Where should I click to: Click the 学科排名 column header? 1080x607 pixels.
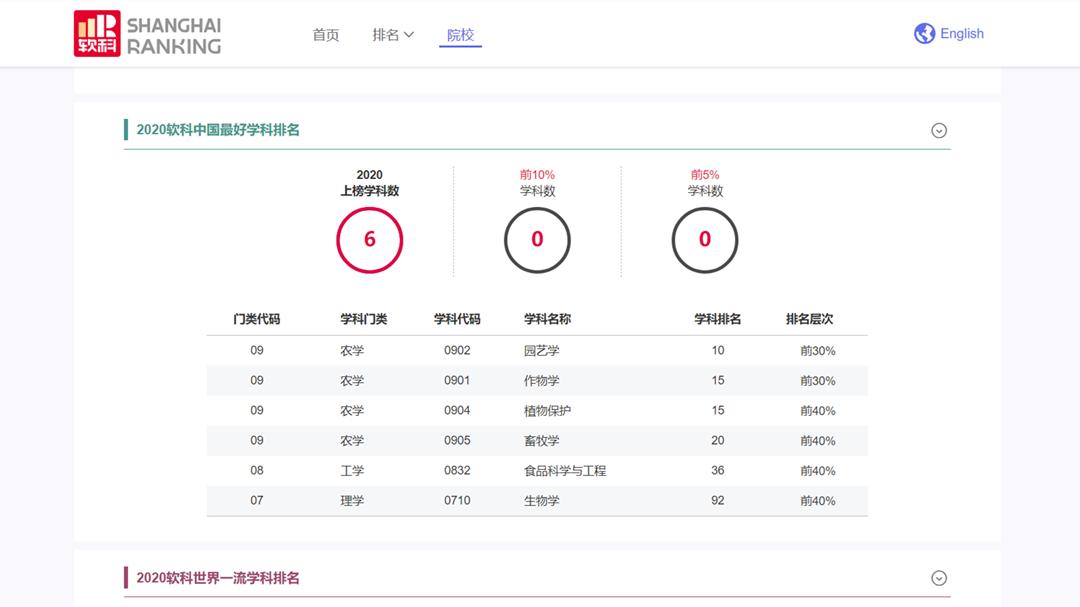tap(716, 320)
